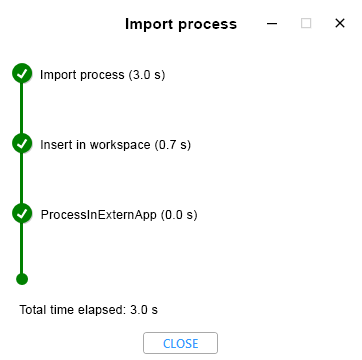Select the 'Insert in workspace' step label
The width and height of the screenshot is (362, 360).
pos(95,145)
